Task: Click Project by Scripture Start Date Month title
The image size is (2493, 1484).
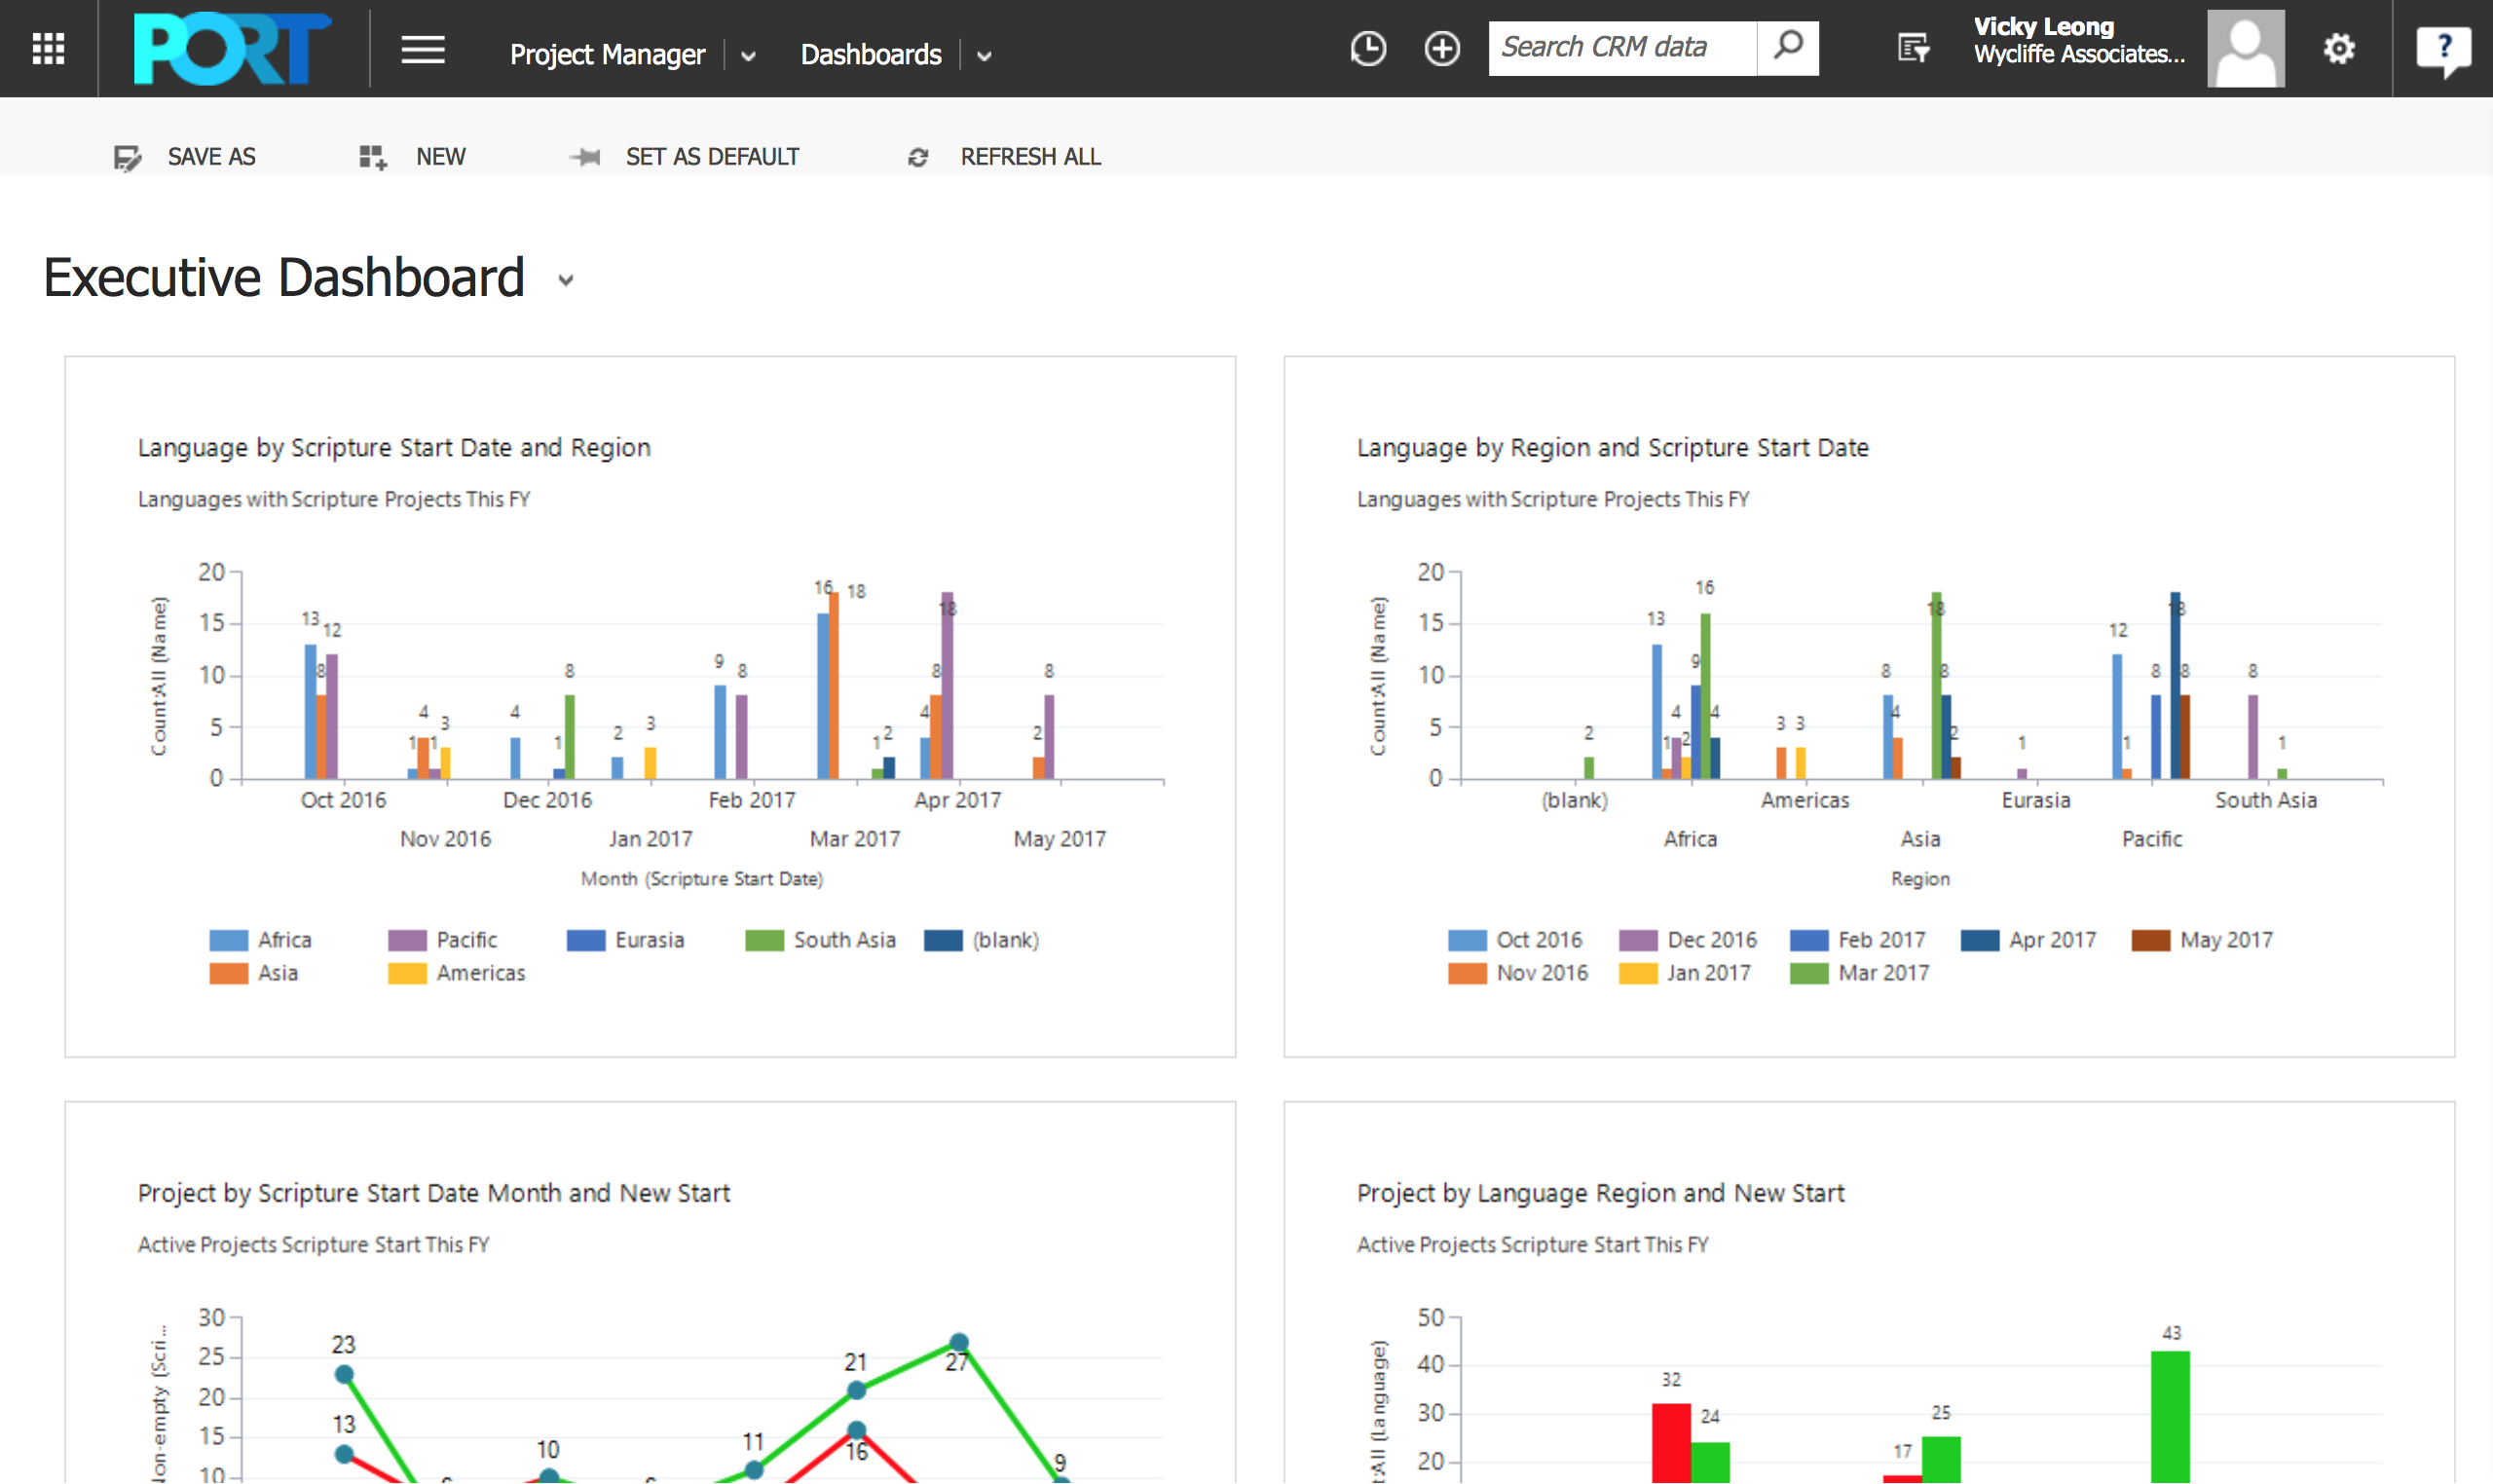Action: [x=434, y=1193]
